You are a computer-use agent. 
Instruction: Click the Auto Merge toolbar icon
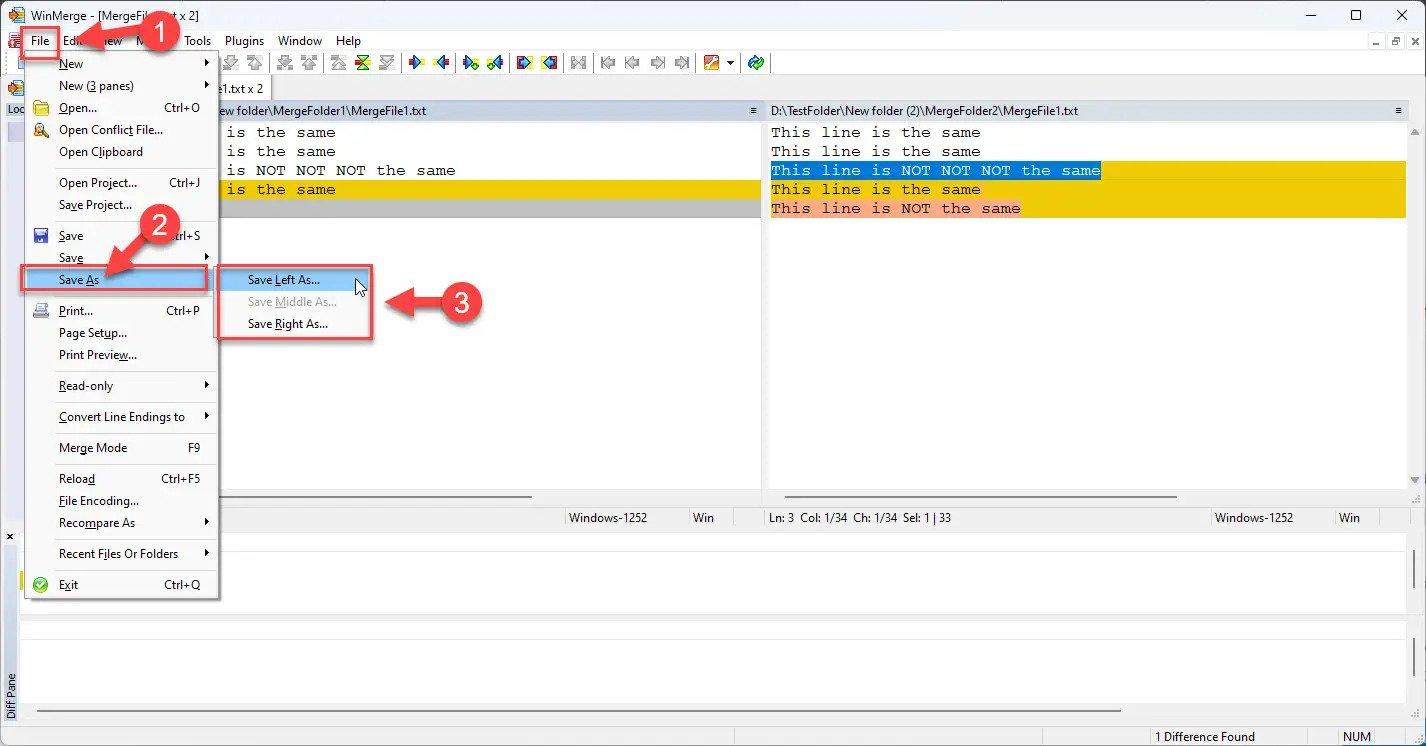click(578, 63)
